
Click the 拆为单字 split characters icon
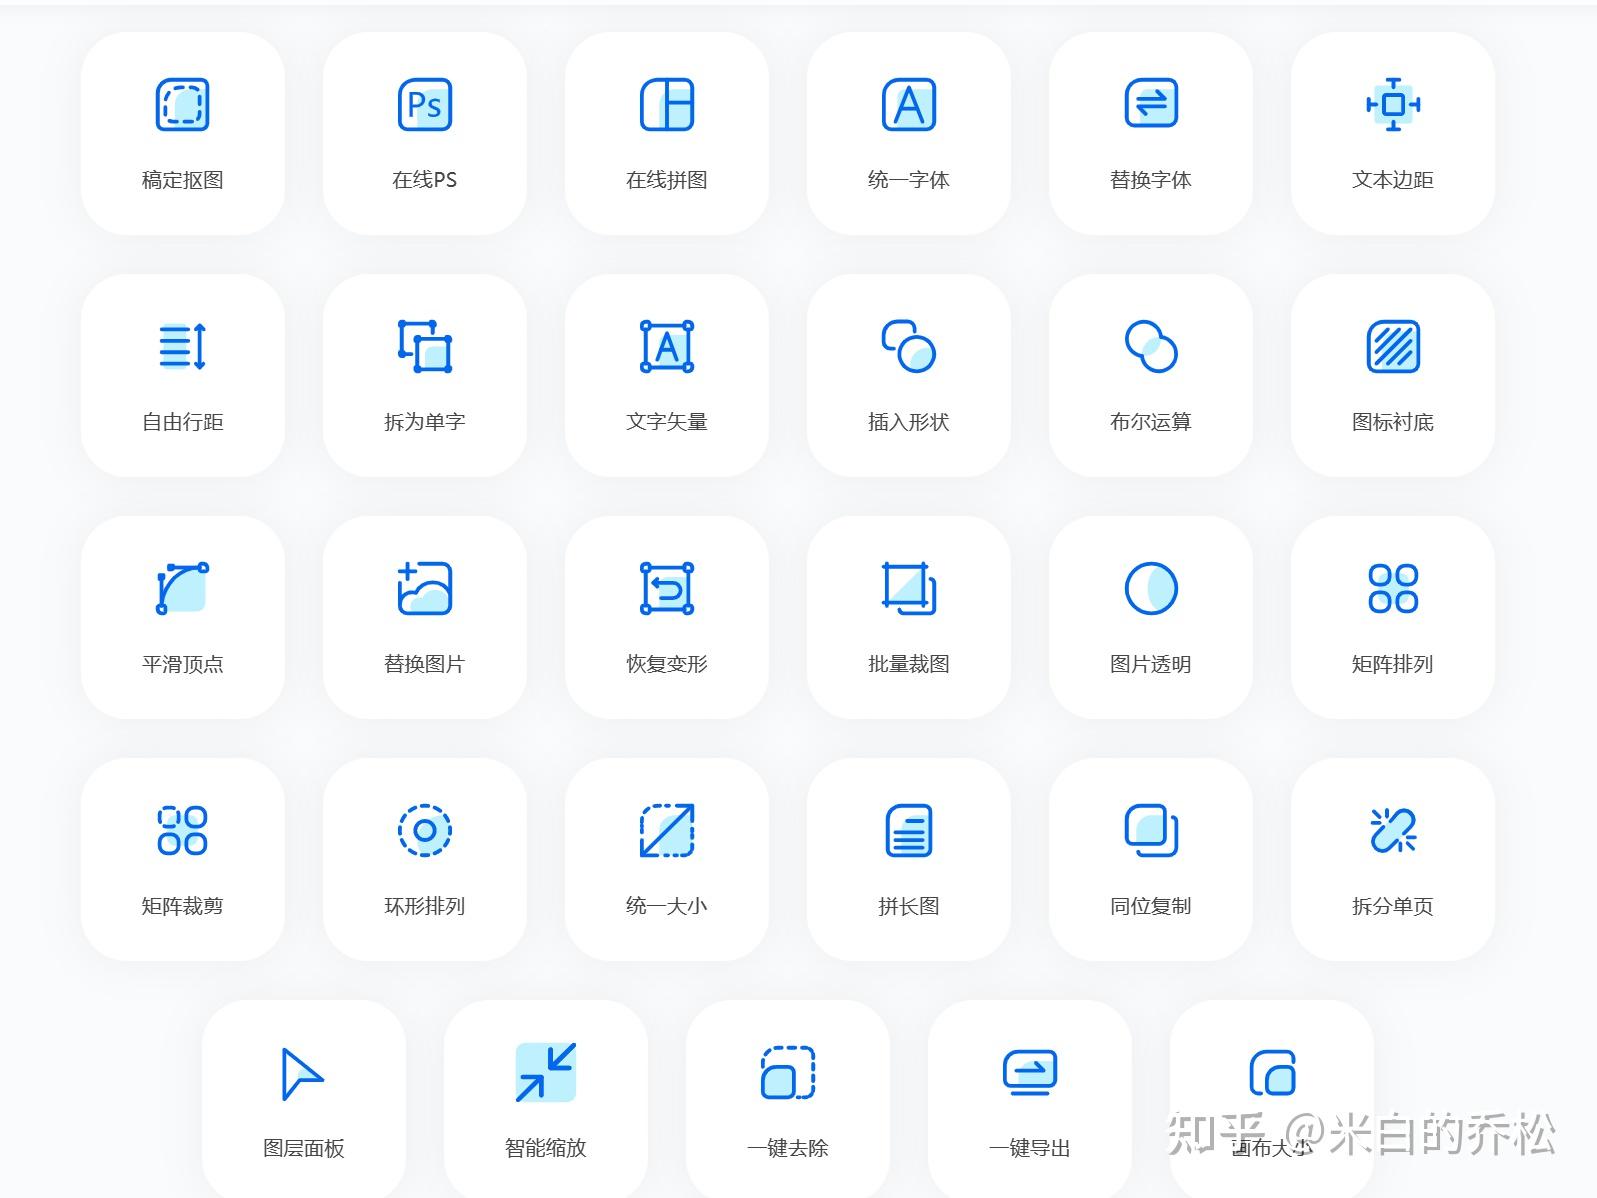pyautogui.click(x=425, y=347)
